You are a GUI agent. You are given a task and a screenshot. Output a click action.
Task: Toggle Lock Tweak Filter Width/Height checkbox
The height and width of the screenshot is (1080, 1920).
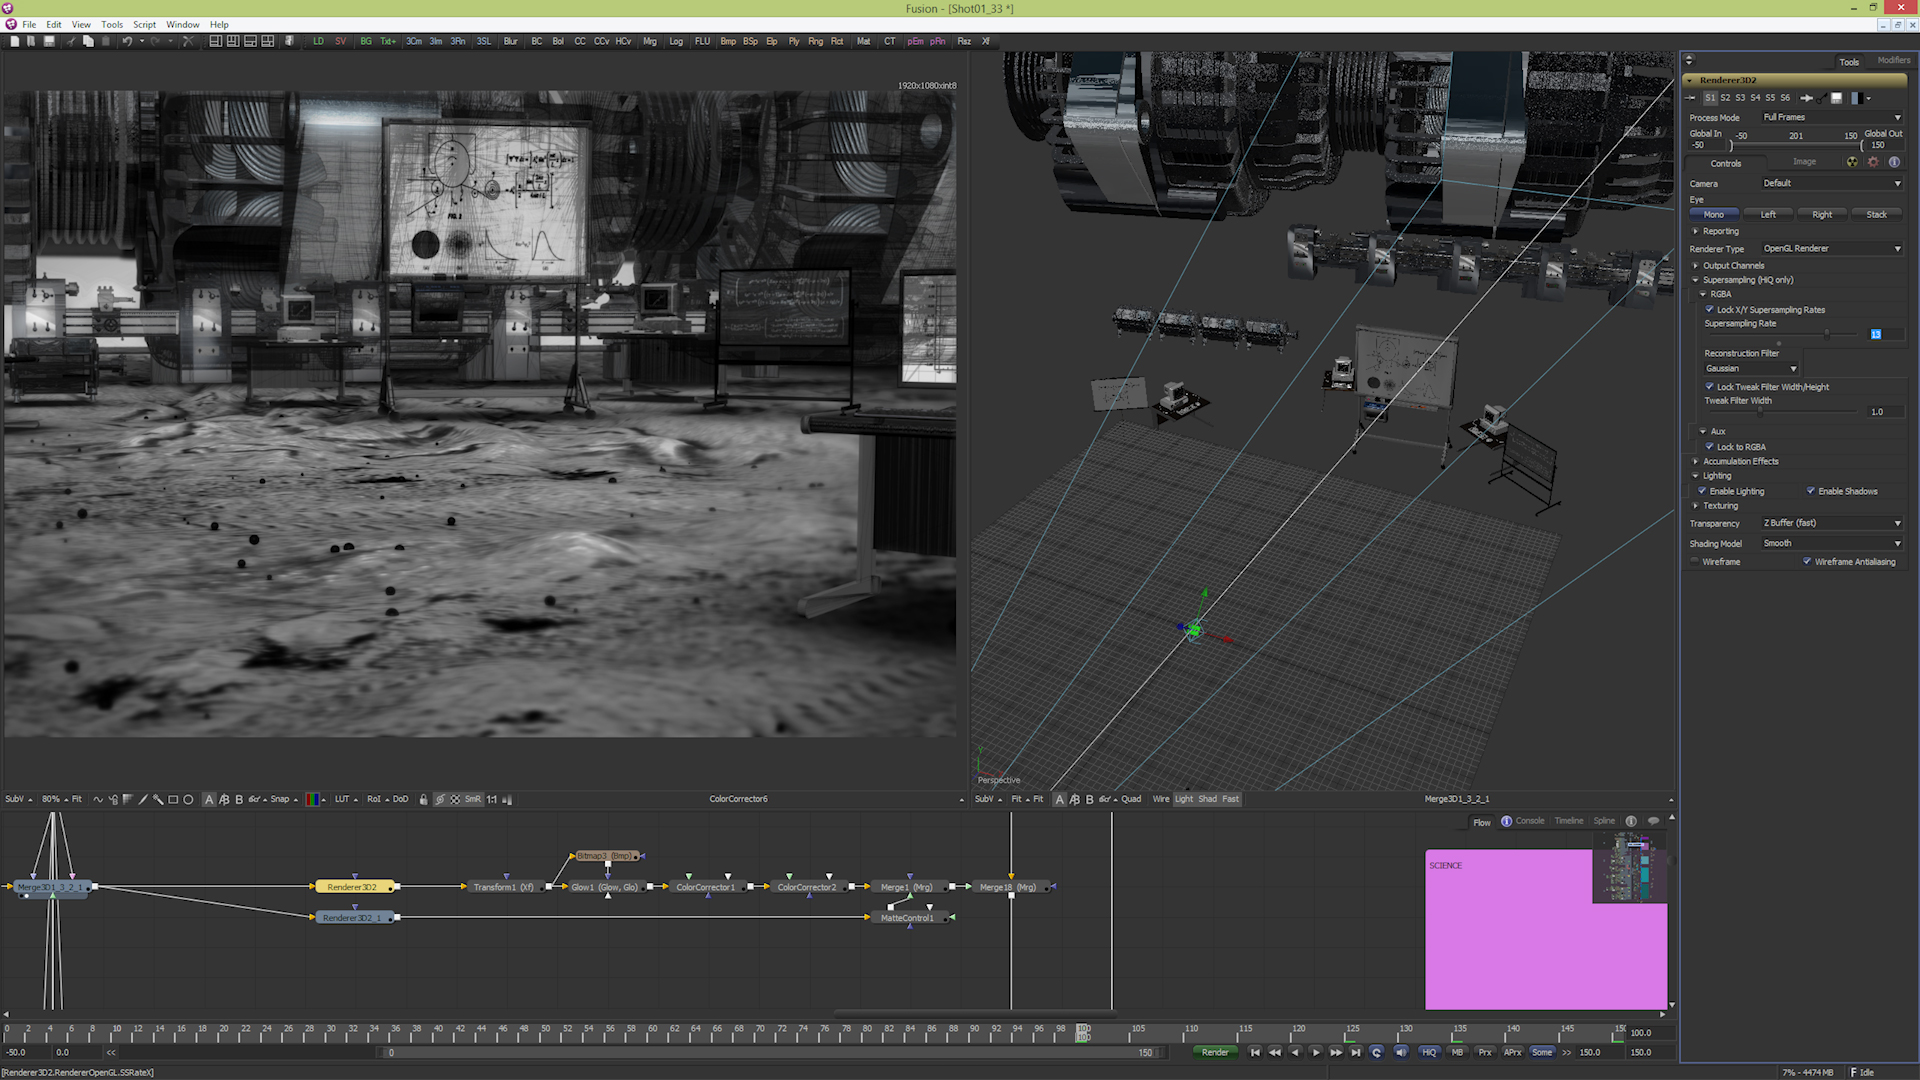click(1710, 387)
